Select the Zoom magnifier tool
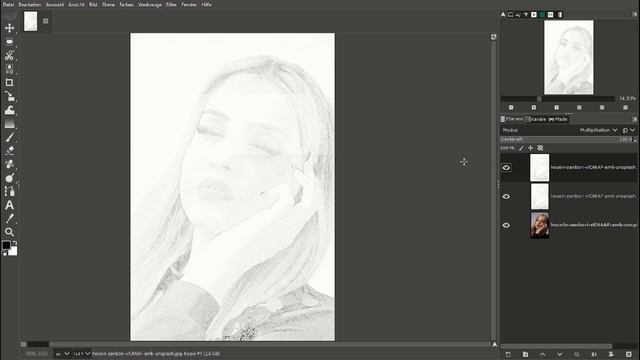The height and width of the screenshot is (360, 640). (x=9, y=232)
